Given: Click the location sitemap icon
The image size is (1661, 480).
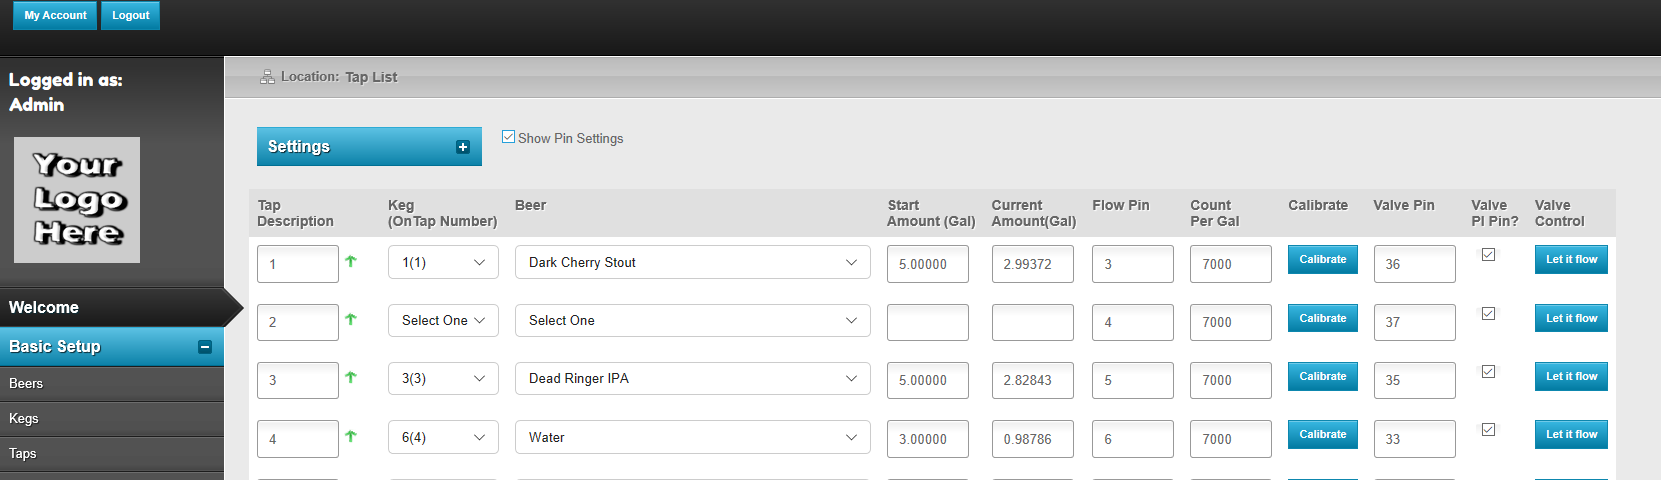Looking at the screenshot, I should tap(267, 77).
